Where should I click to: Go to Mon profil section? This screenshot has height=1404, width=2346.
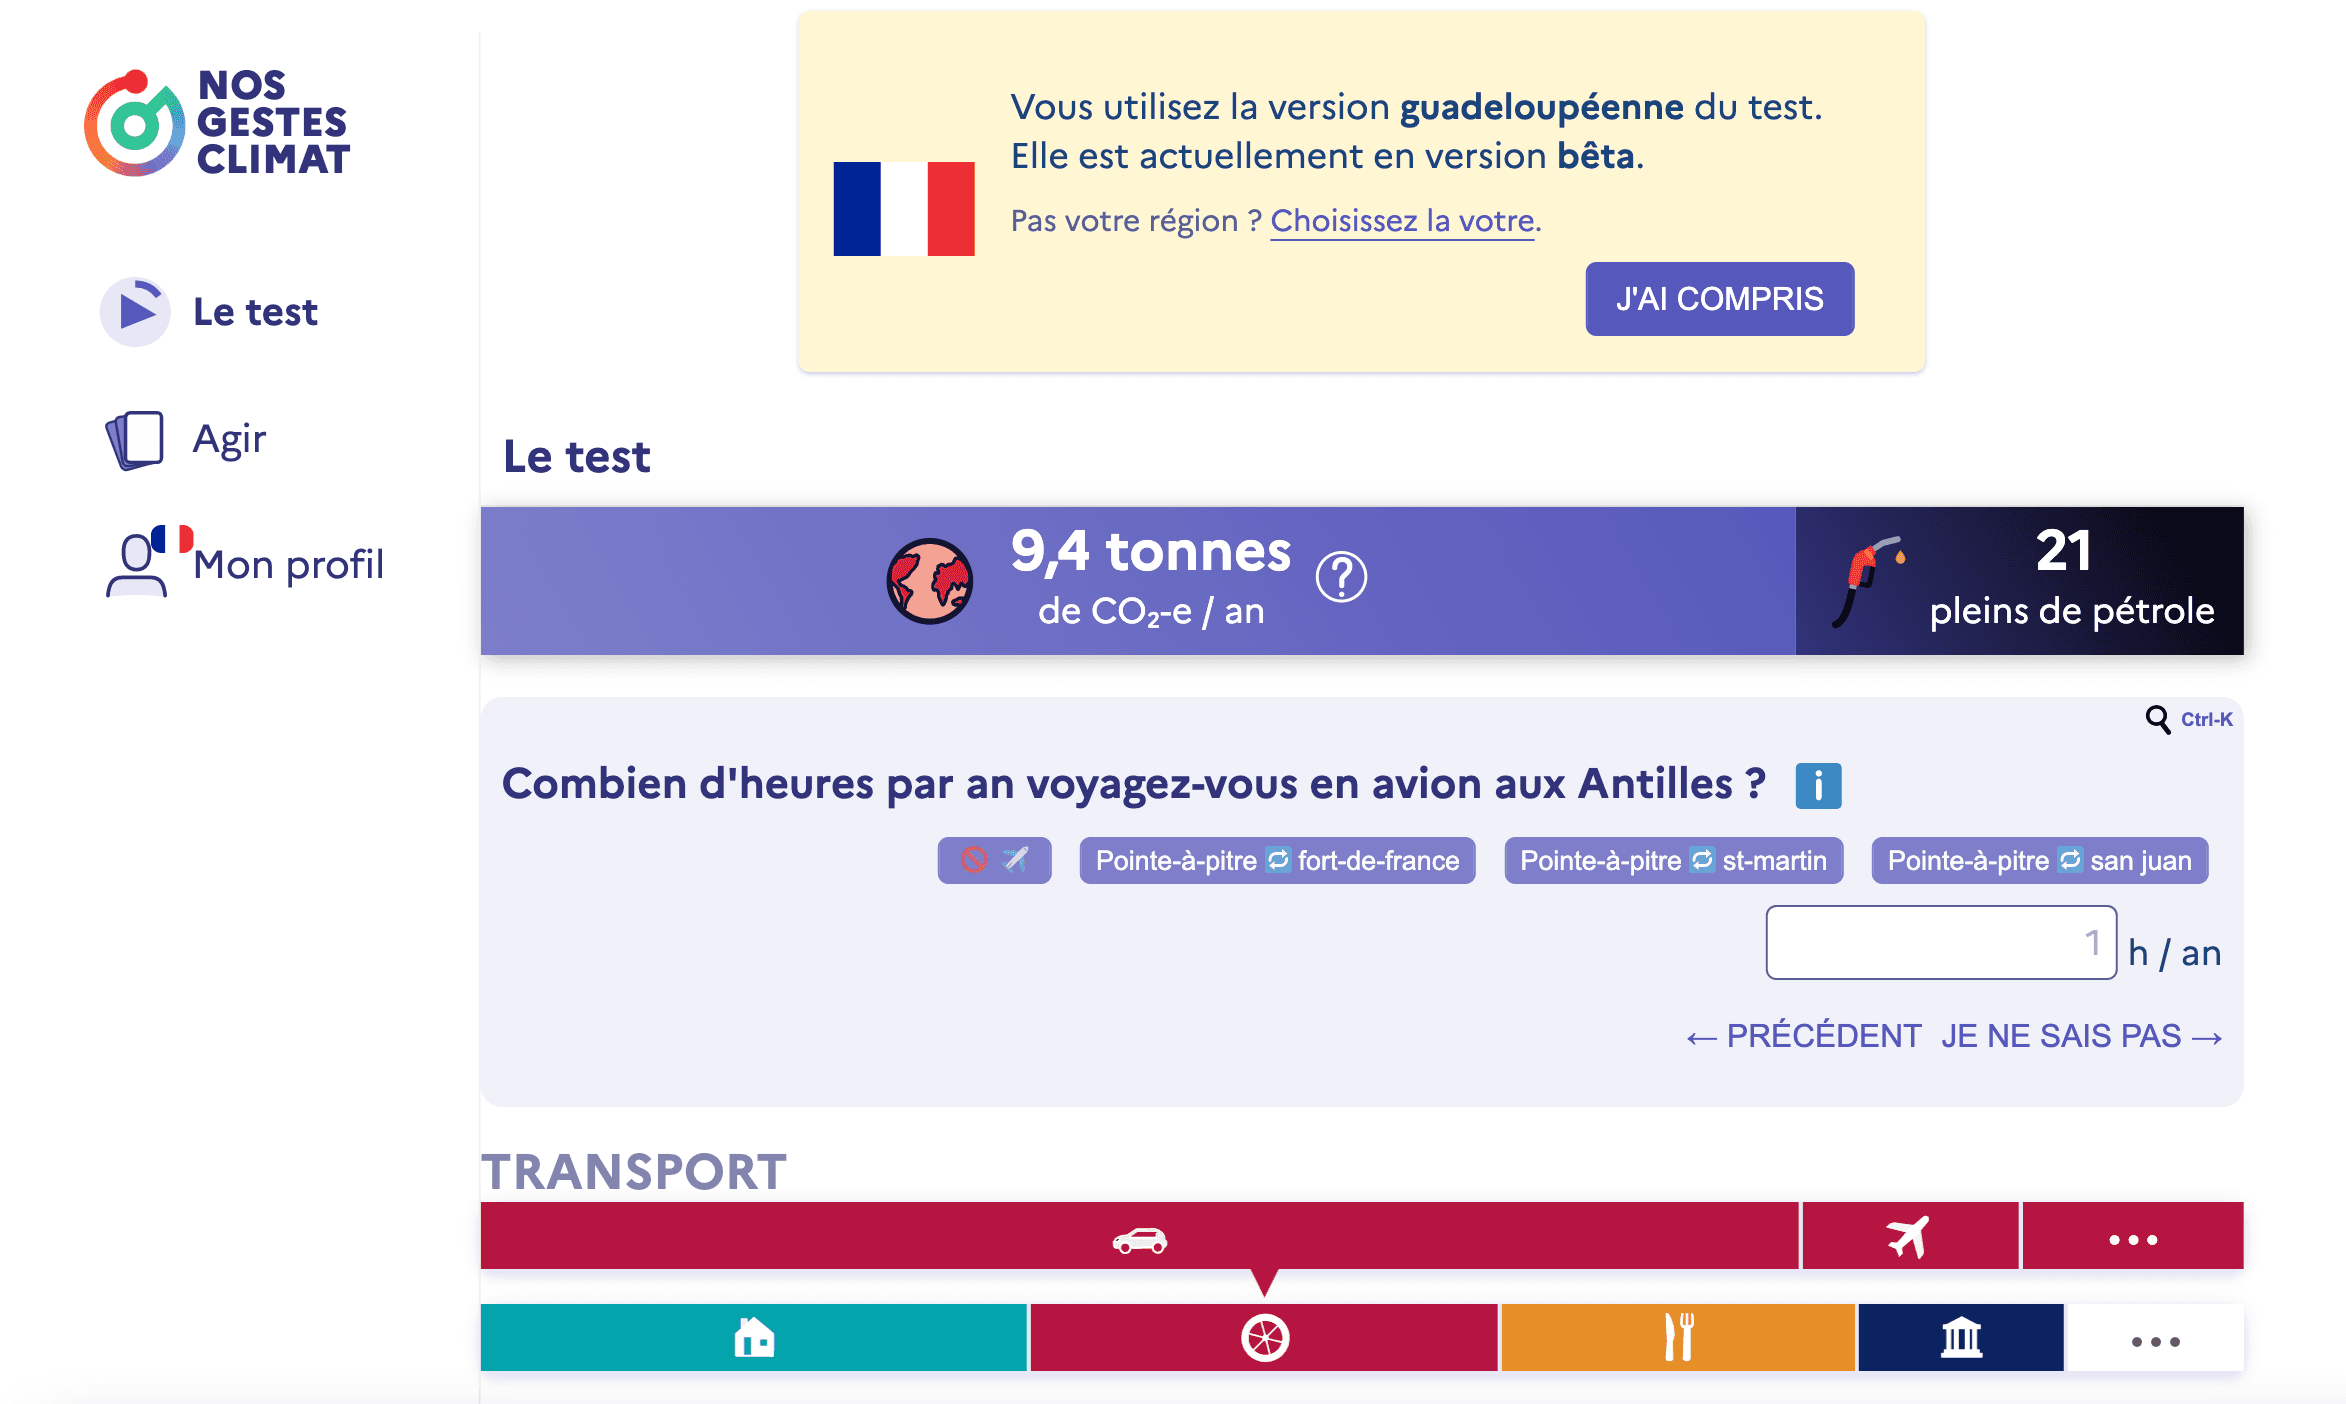click(286, 564)
